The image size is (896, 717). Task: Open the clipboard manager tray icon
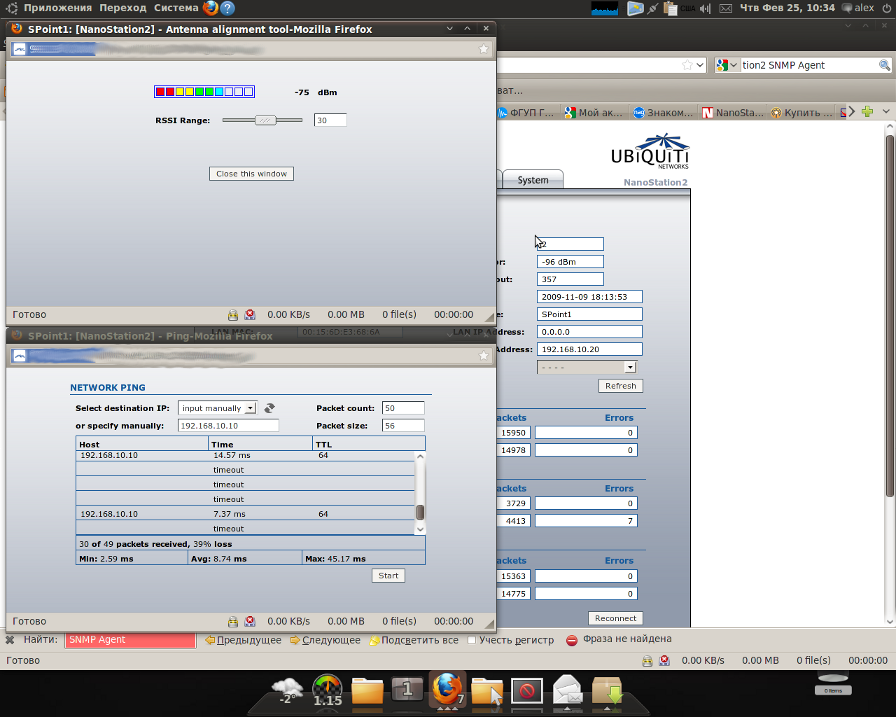[x=670, y=9]
